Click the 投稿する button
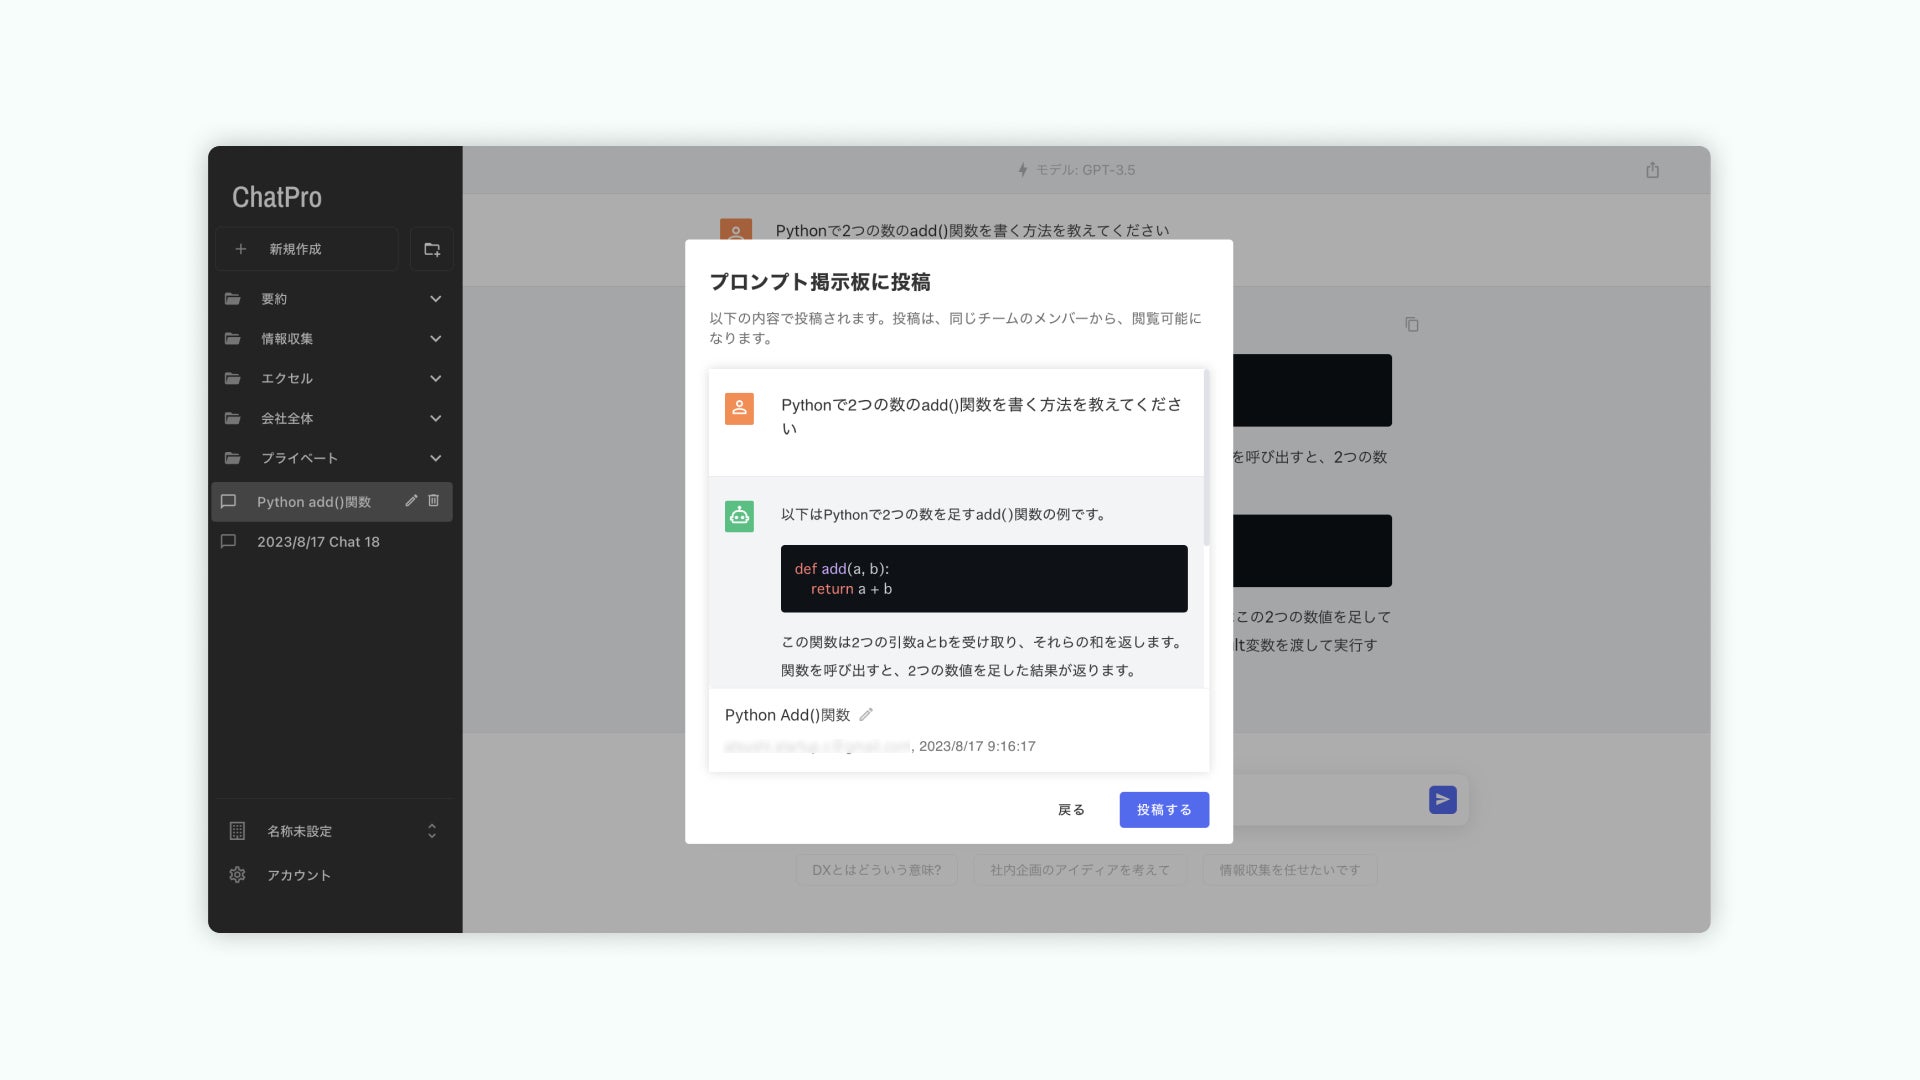This screenshot has height=1080, width=1920. 1164,810
